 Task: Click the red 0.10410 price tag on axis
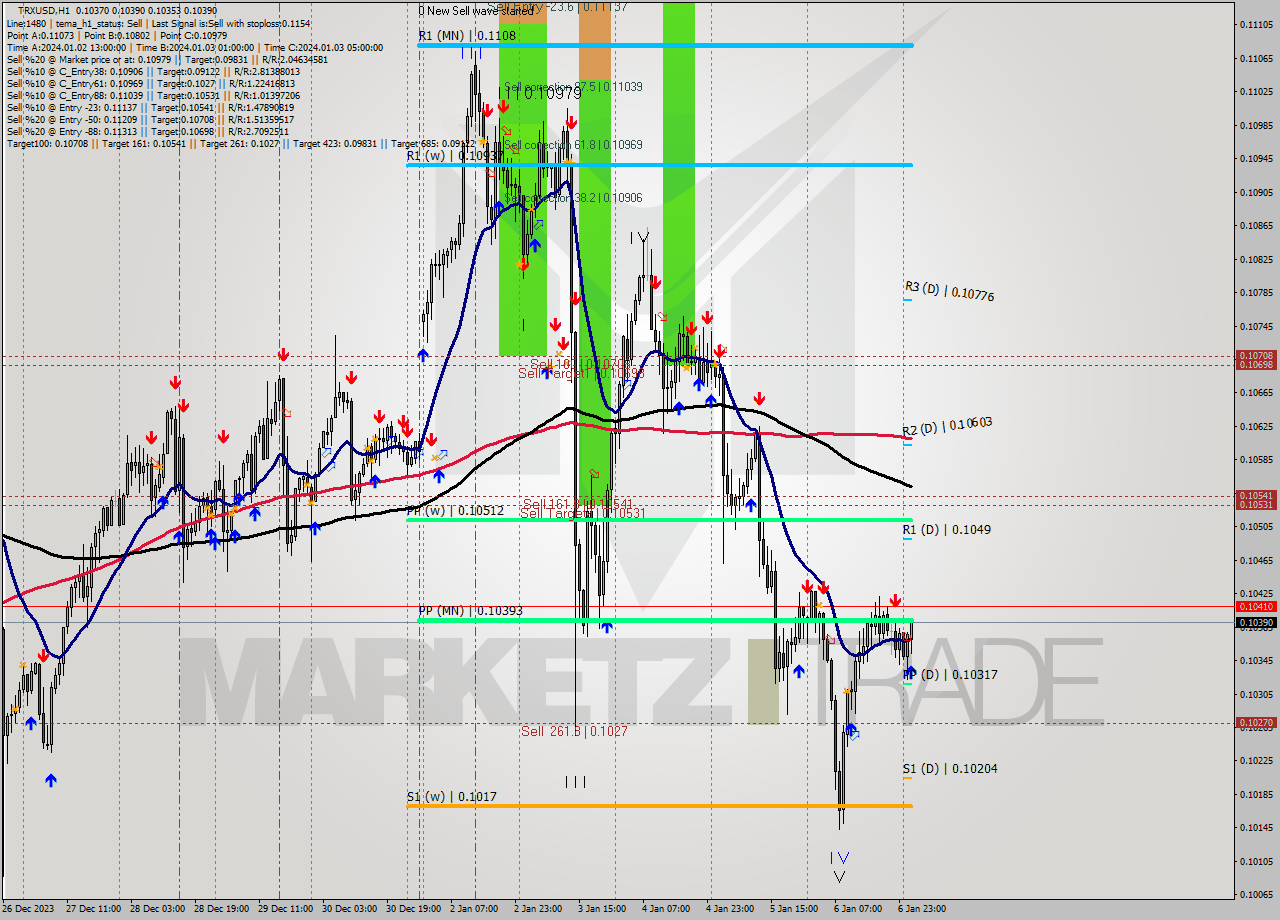[1256, 606]
